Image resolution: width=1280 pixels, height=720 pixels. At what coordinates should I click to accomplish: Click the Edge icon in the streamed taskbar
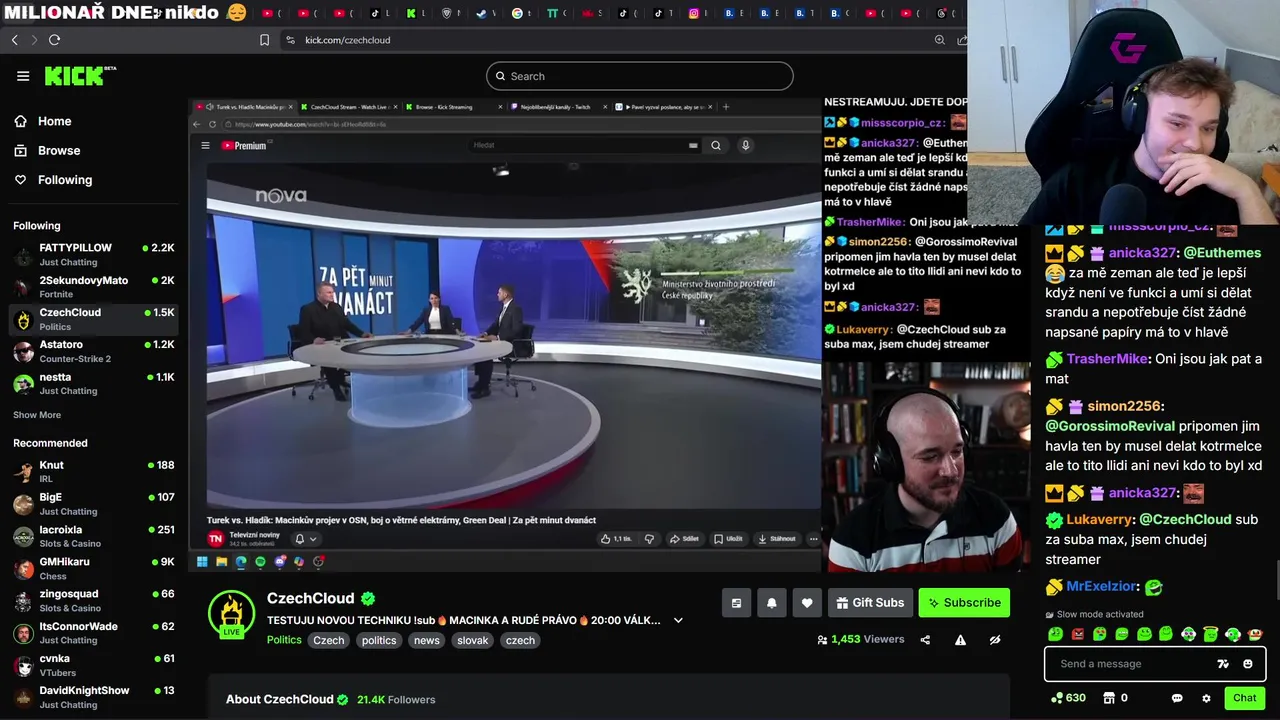(x=241, y=562)
